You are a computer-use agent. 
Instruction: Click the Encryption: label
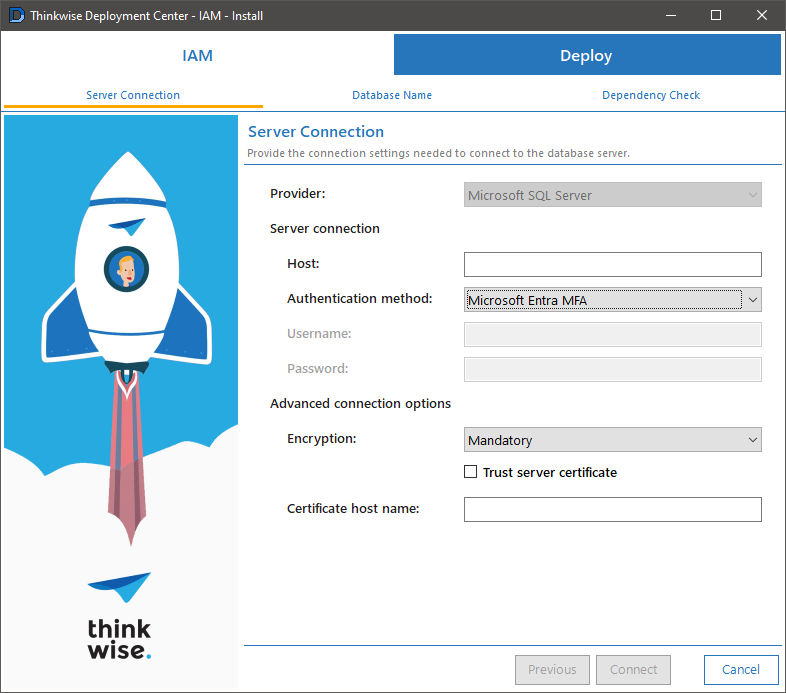321,439
